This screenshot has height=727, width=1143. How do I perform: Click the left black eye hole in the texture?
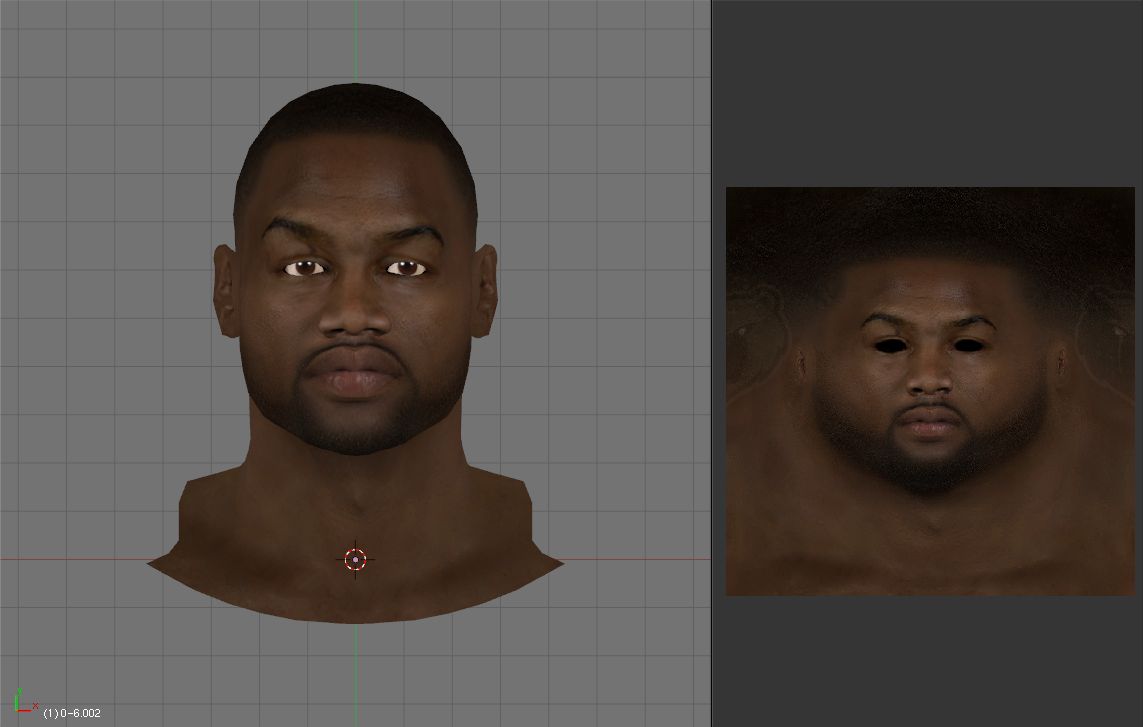889,346
